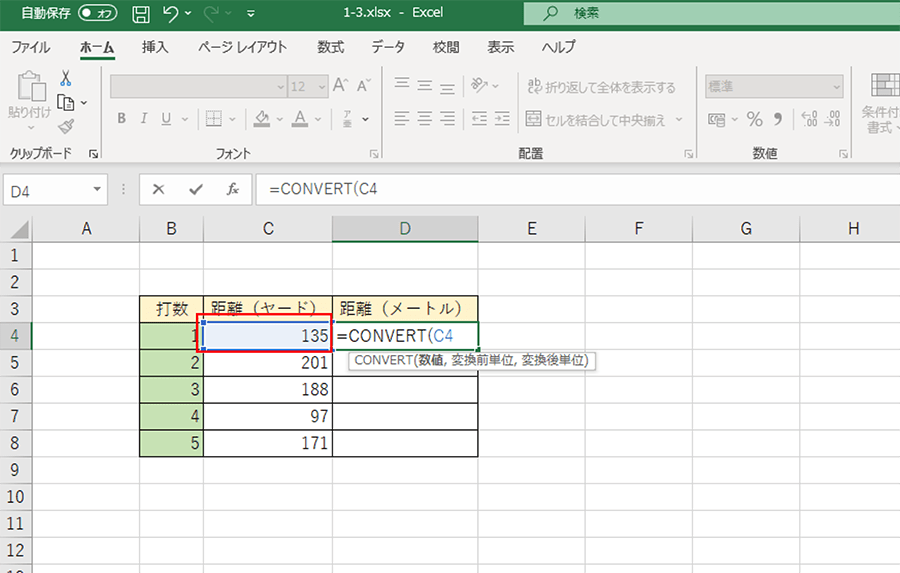This screenshot has width=900, height=573.
Task: Click the Paste (貼り付け) clipboard icon
Action: click(31, 86)
